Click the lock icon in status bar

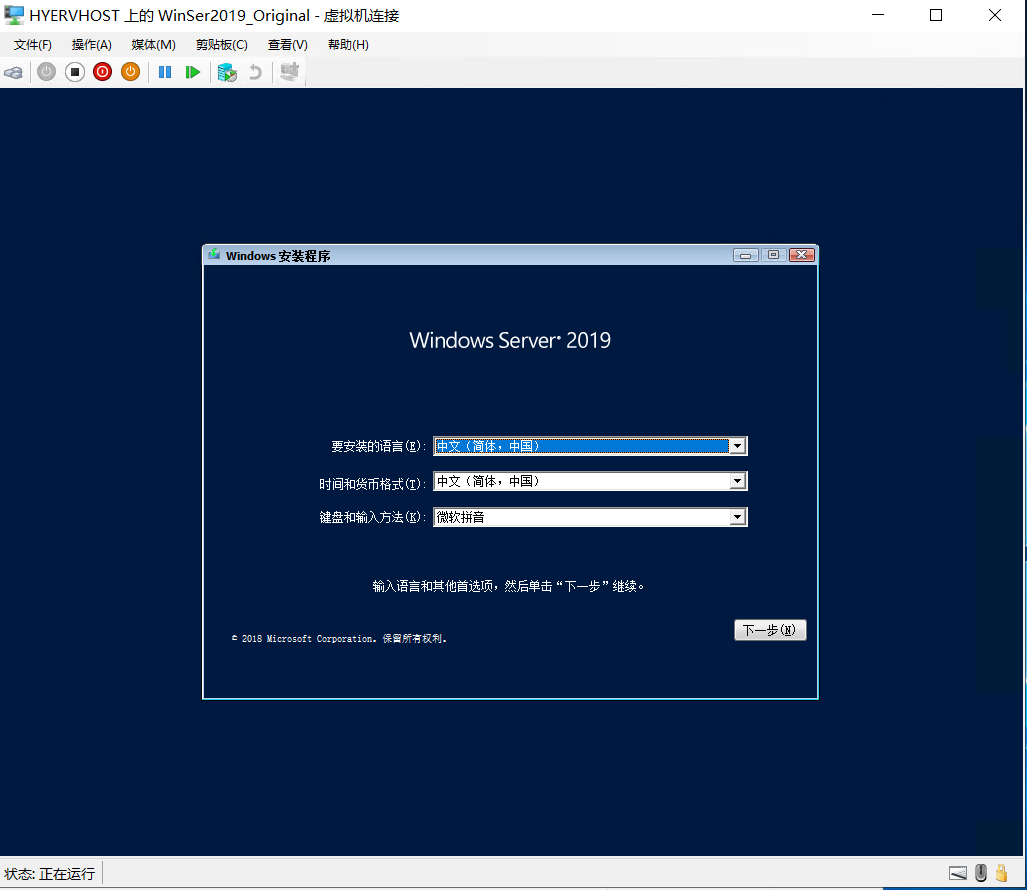(x=1003, y=873)
